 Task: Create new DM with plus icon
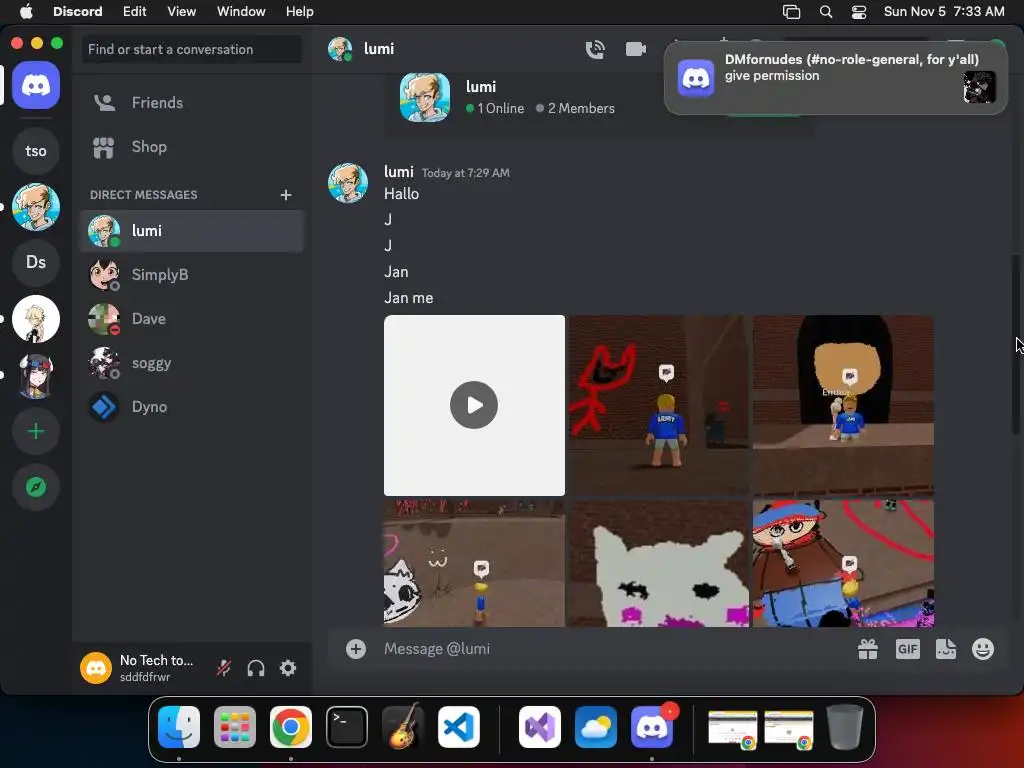(x=285, y=195)
